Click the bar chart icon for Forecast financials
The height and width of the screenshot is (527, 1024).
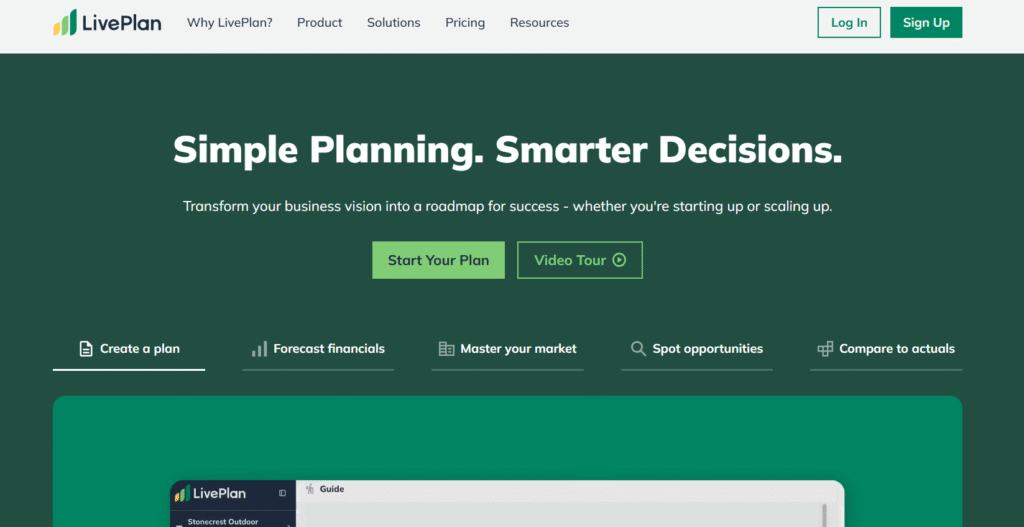(x=259, y=349)
